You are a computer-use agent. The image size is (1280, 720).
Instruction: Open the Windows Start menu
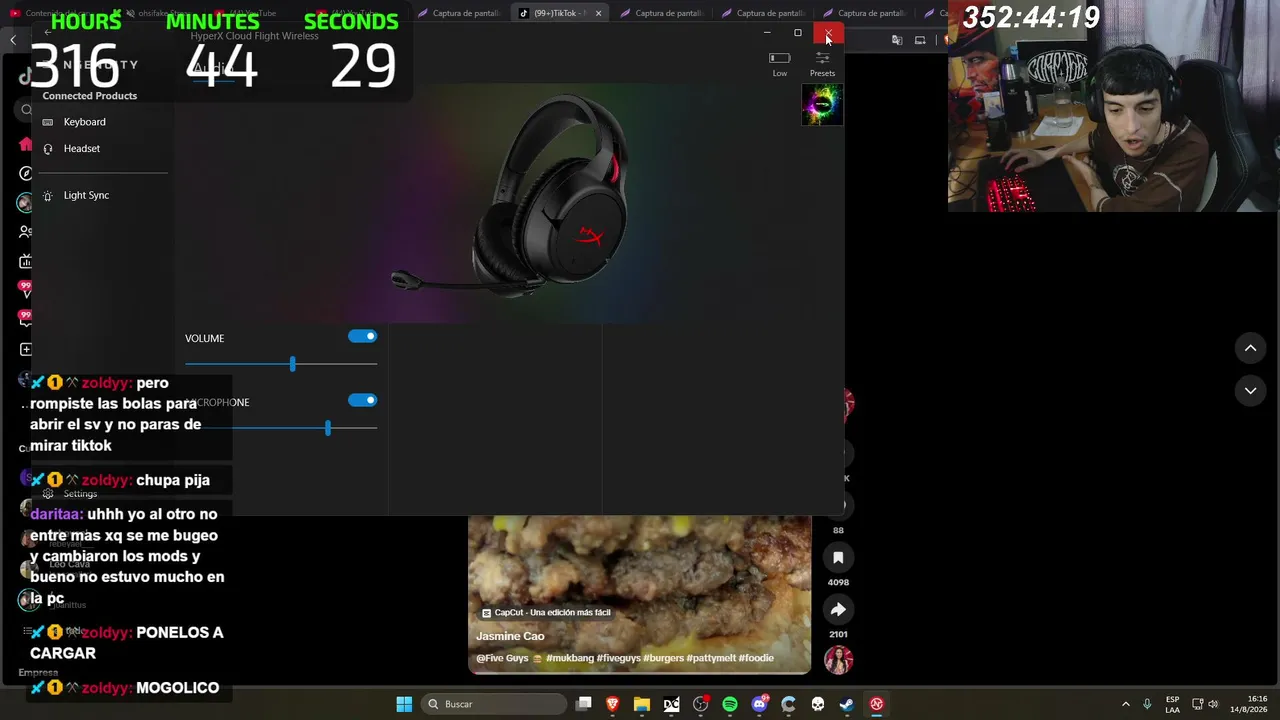pos(404,704)
